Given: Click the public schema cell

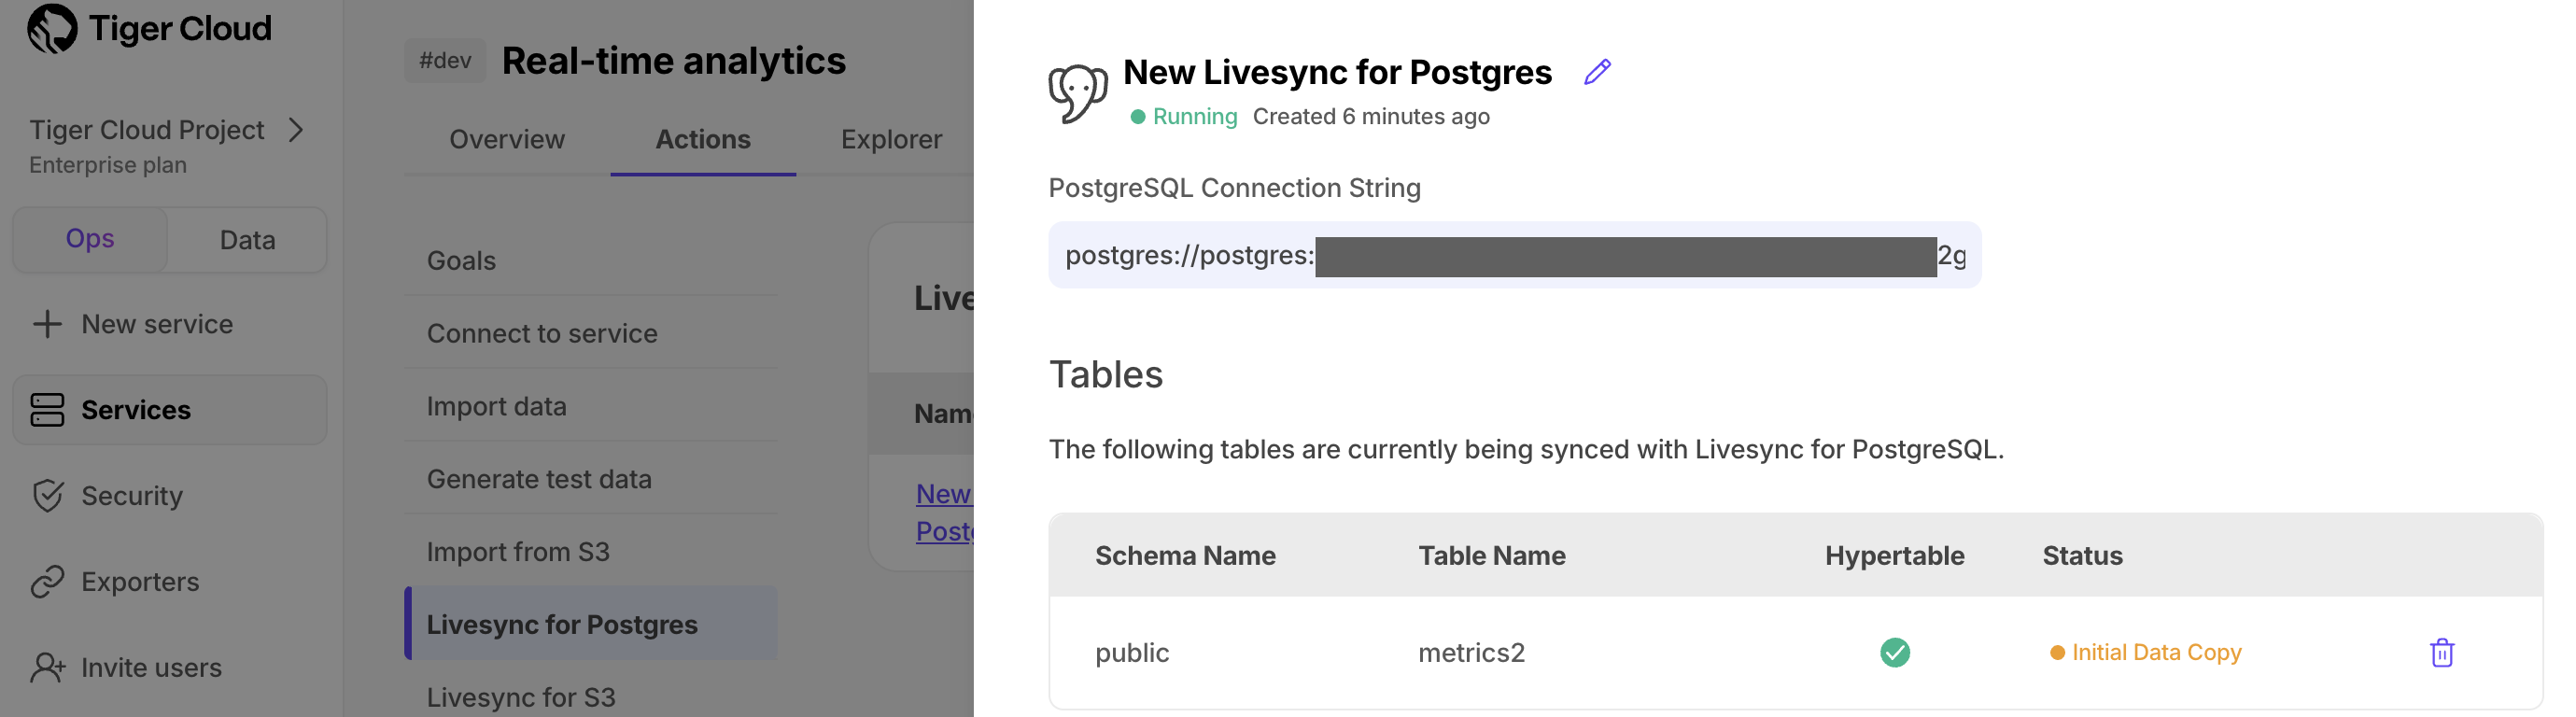Looking at the screenshot, I should (1132, 653).
